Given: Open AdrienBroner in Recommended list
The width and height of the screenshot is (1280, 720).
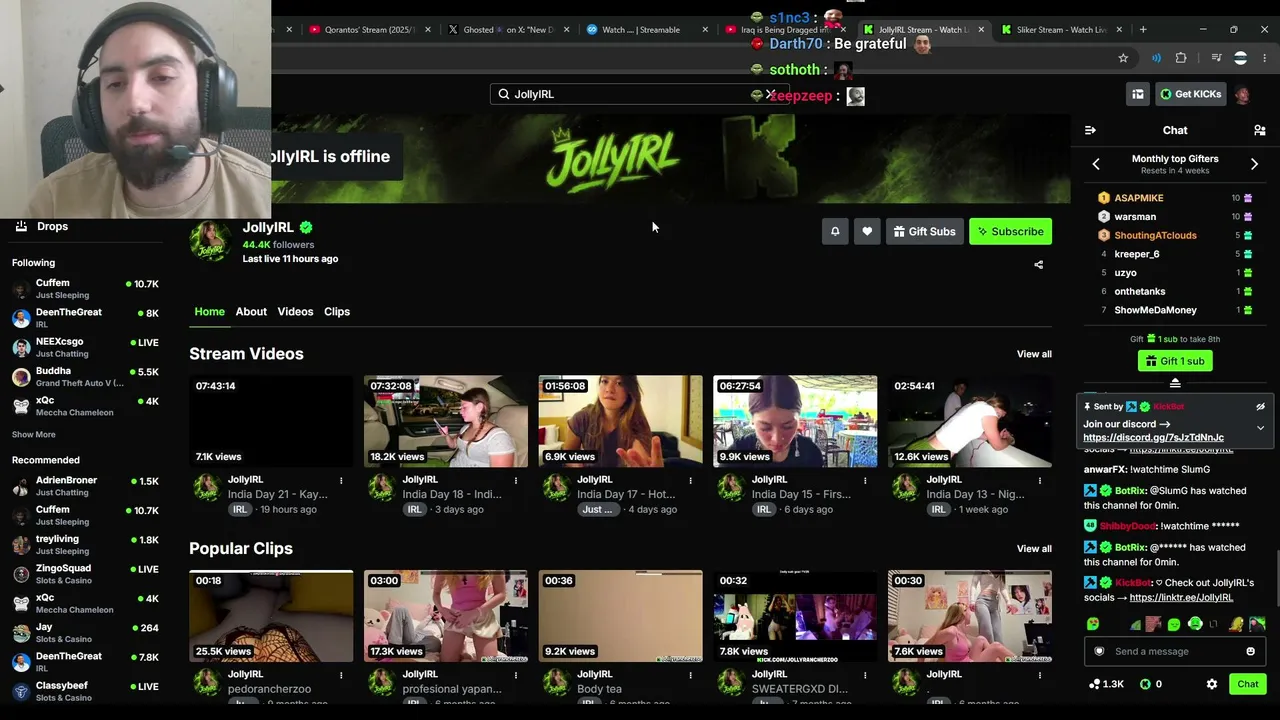Looking at the screenshot, I should pyautogui.click(x=85, y=486).
